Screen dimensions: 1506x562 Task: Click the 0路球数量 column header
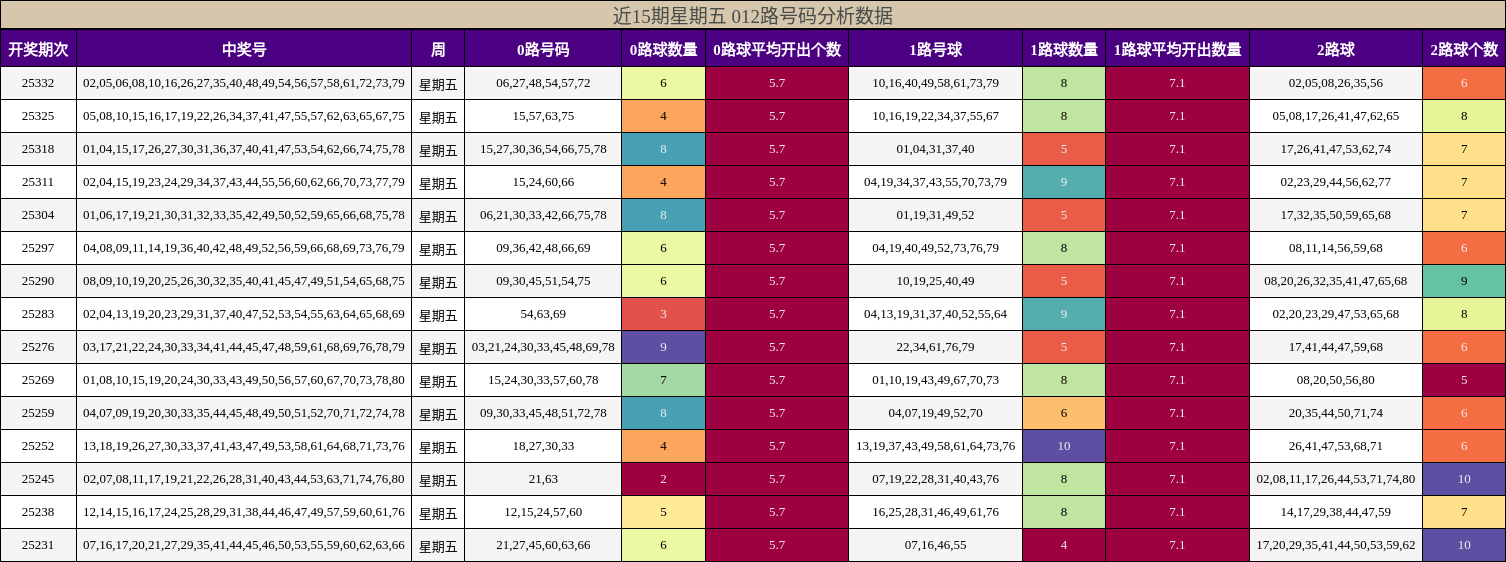[663, 49]
